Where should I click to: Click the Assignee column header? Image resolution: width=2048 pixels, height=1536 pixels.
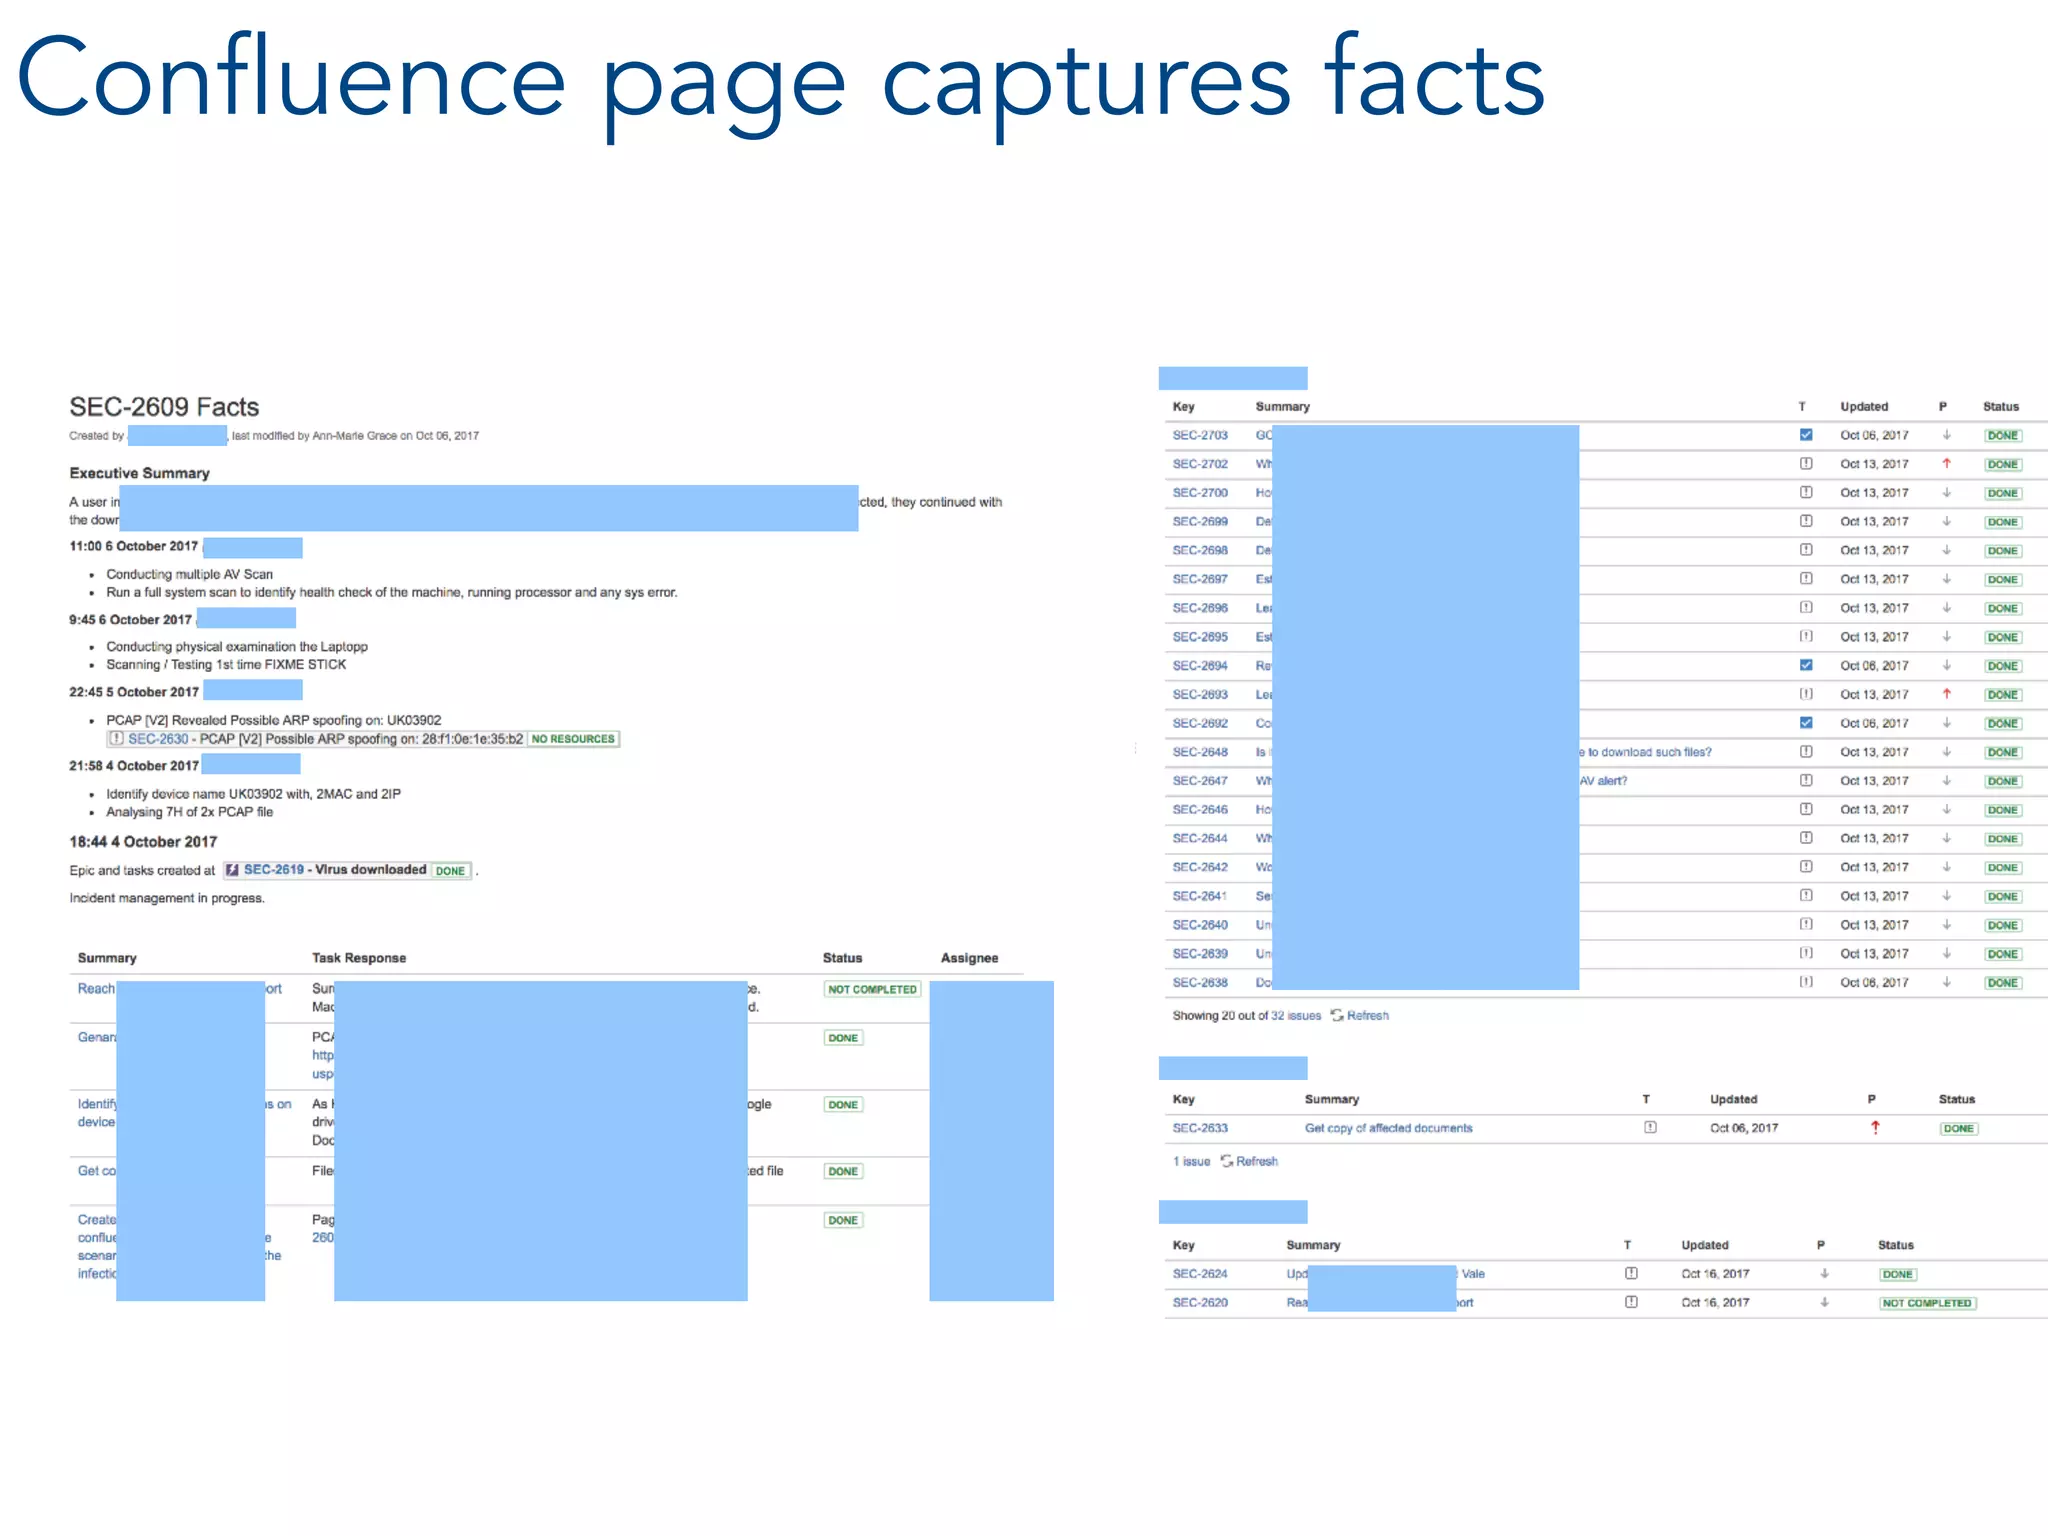coord(969,958)
